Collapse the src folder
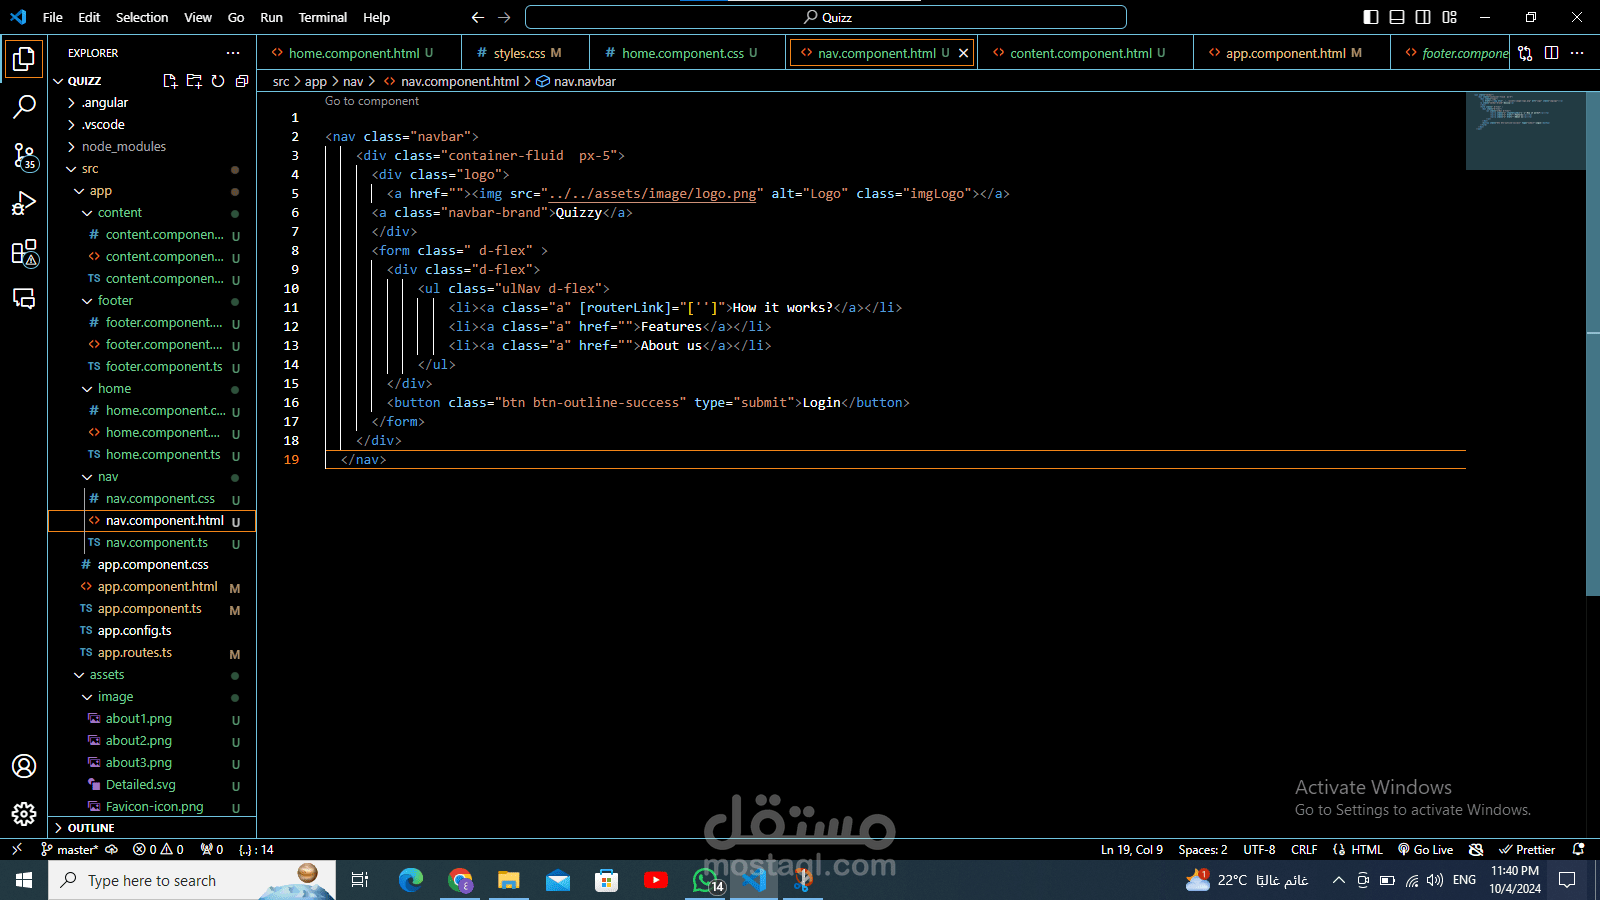The height and width of the screenshot is (900, 1600). pos(152,169)
